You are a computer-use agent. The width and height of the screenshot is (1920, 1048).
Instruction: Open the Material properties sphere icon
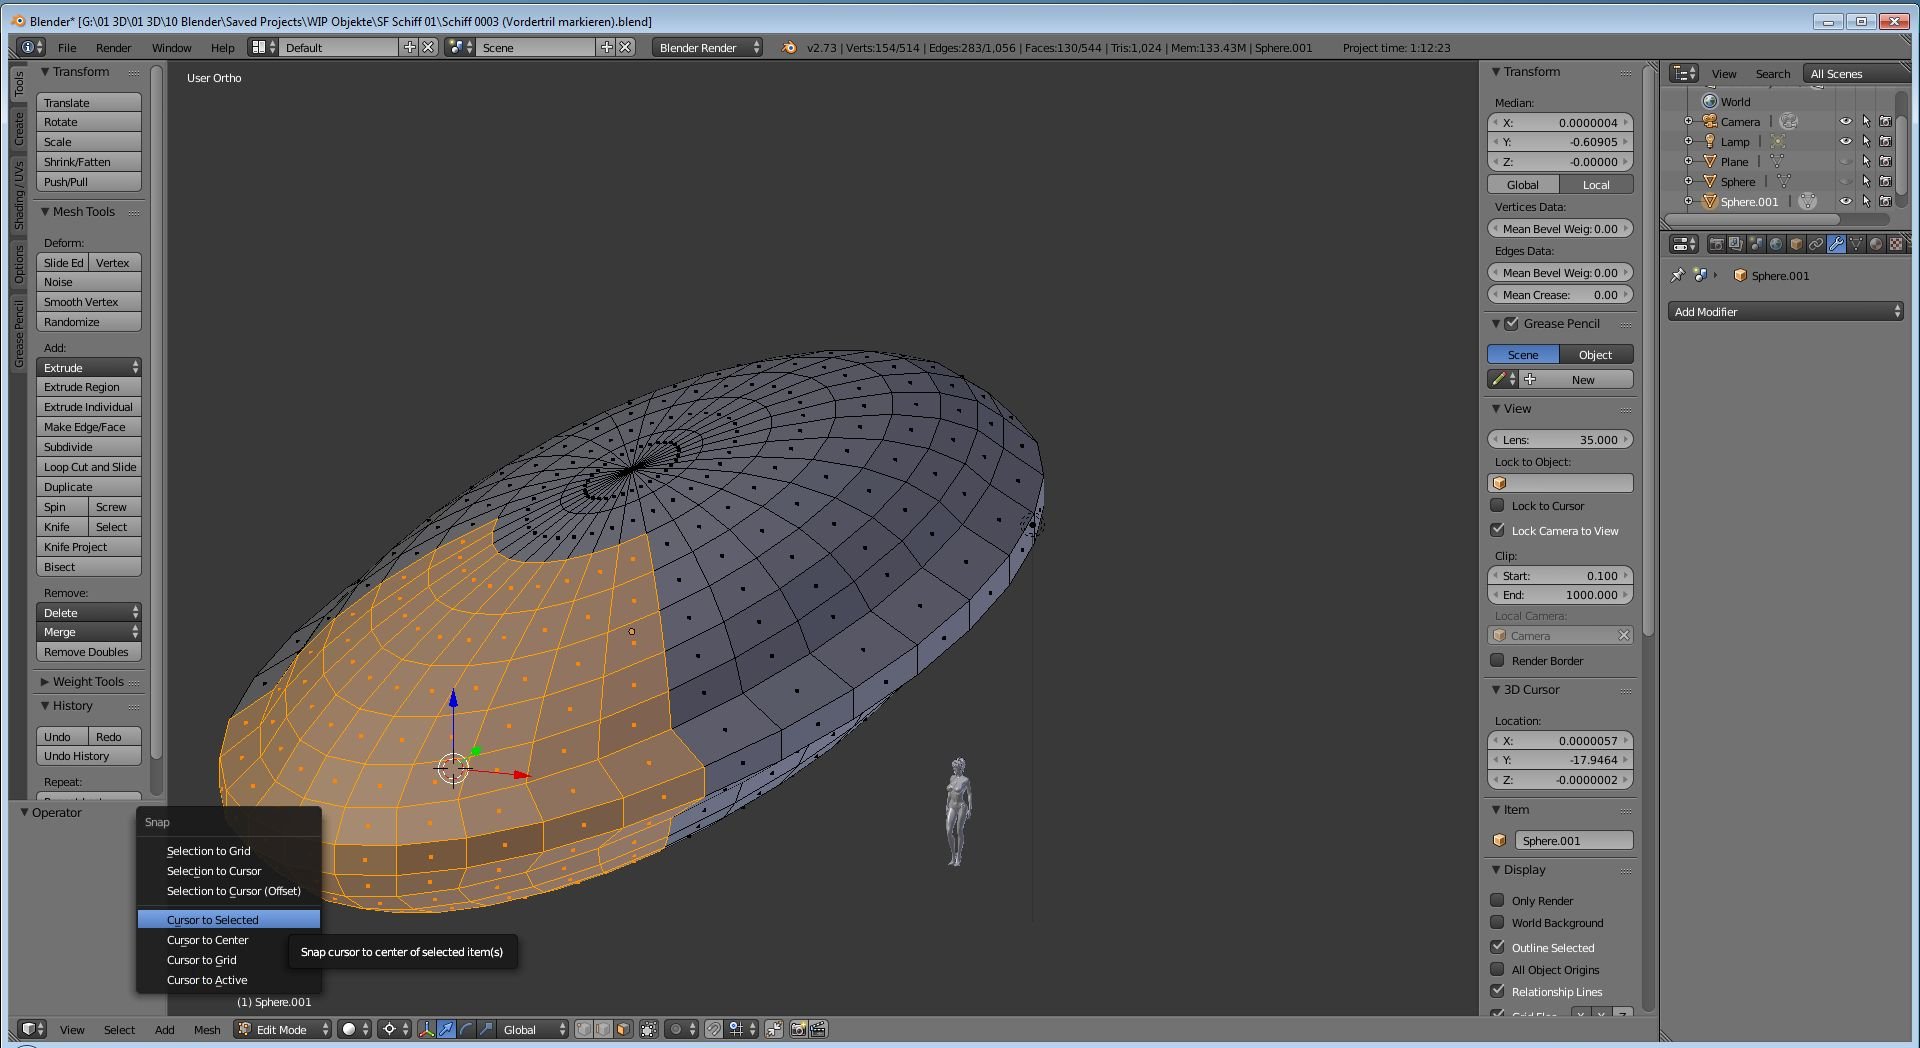point(1876,244)
